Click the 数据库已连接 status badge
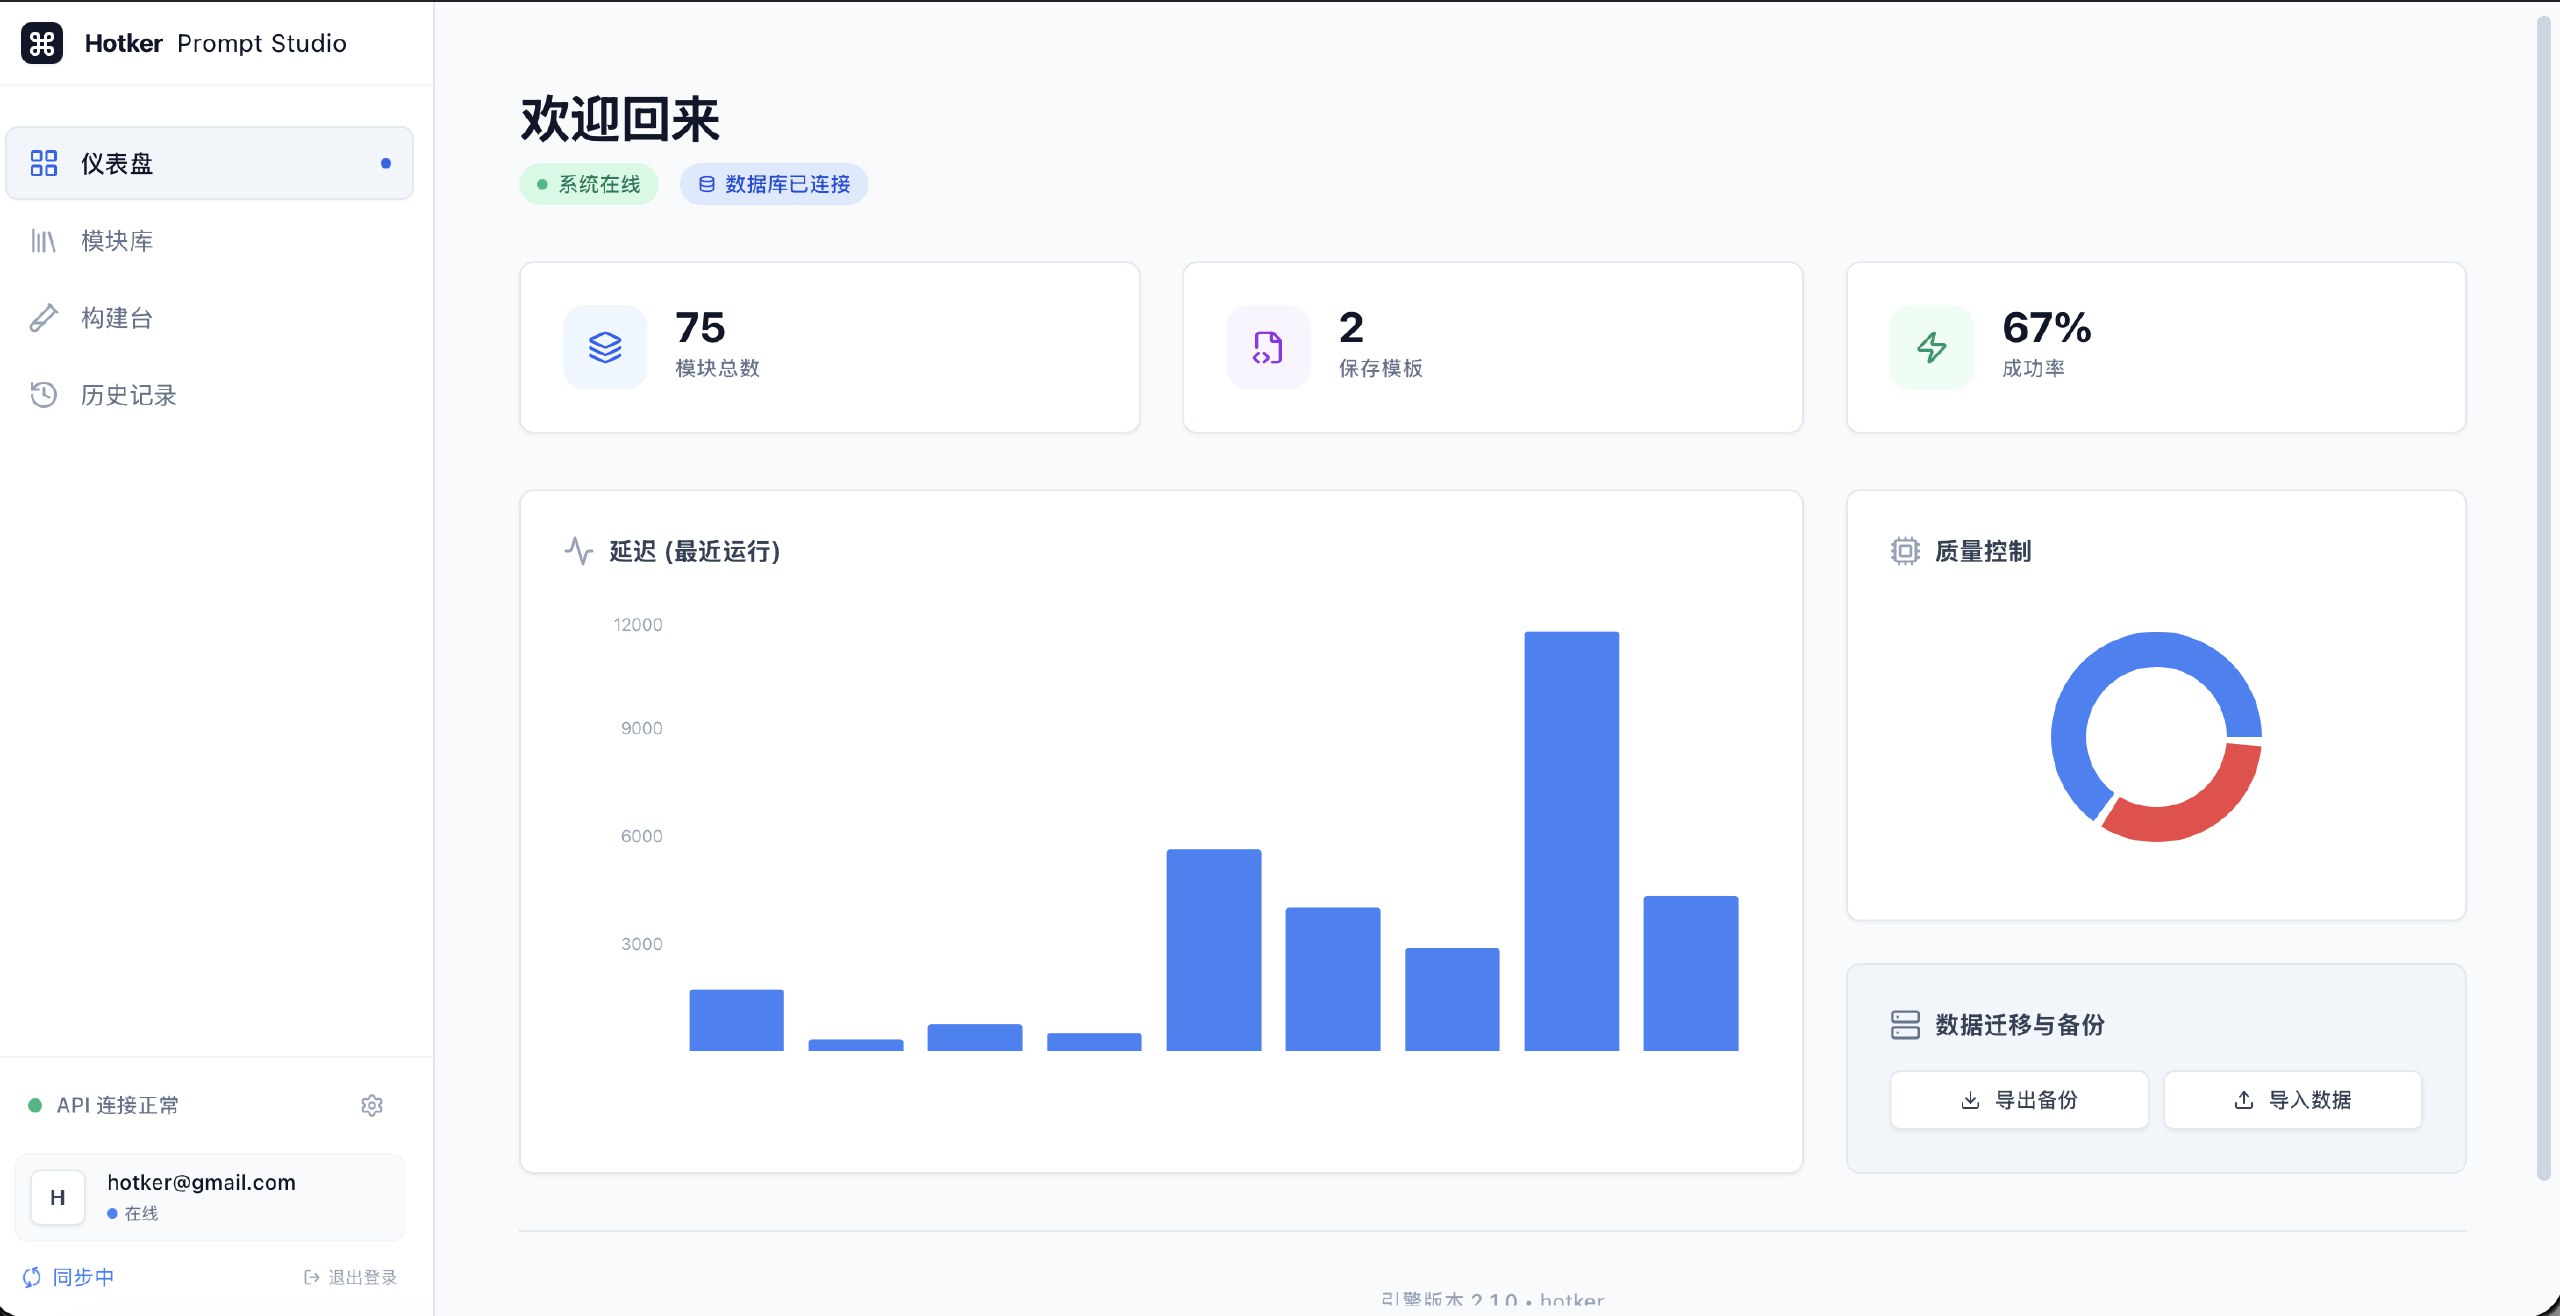 pyautogui.click(x=774, y=184)
